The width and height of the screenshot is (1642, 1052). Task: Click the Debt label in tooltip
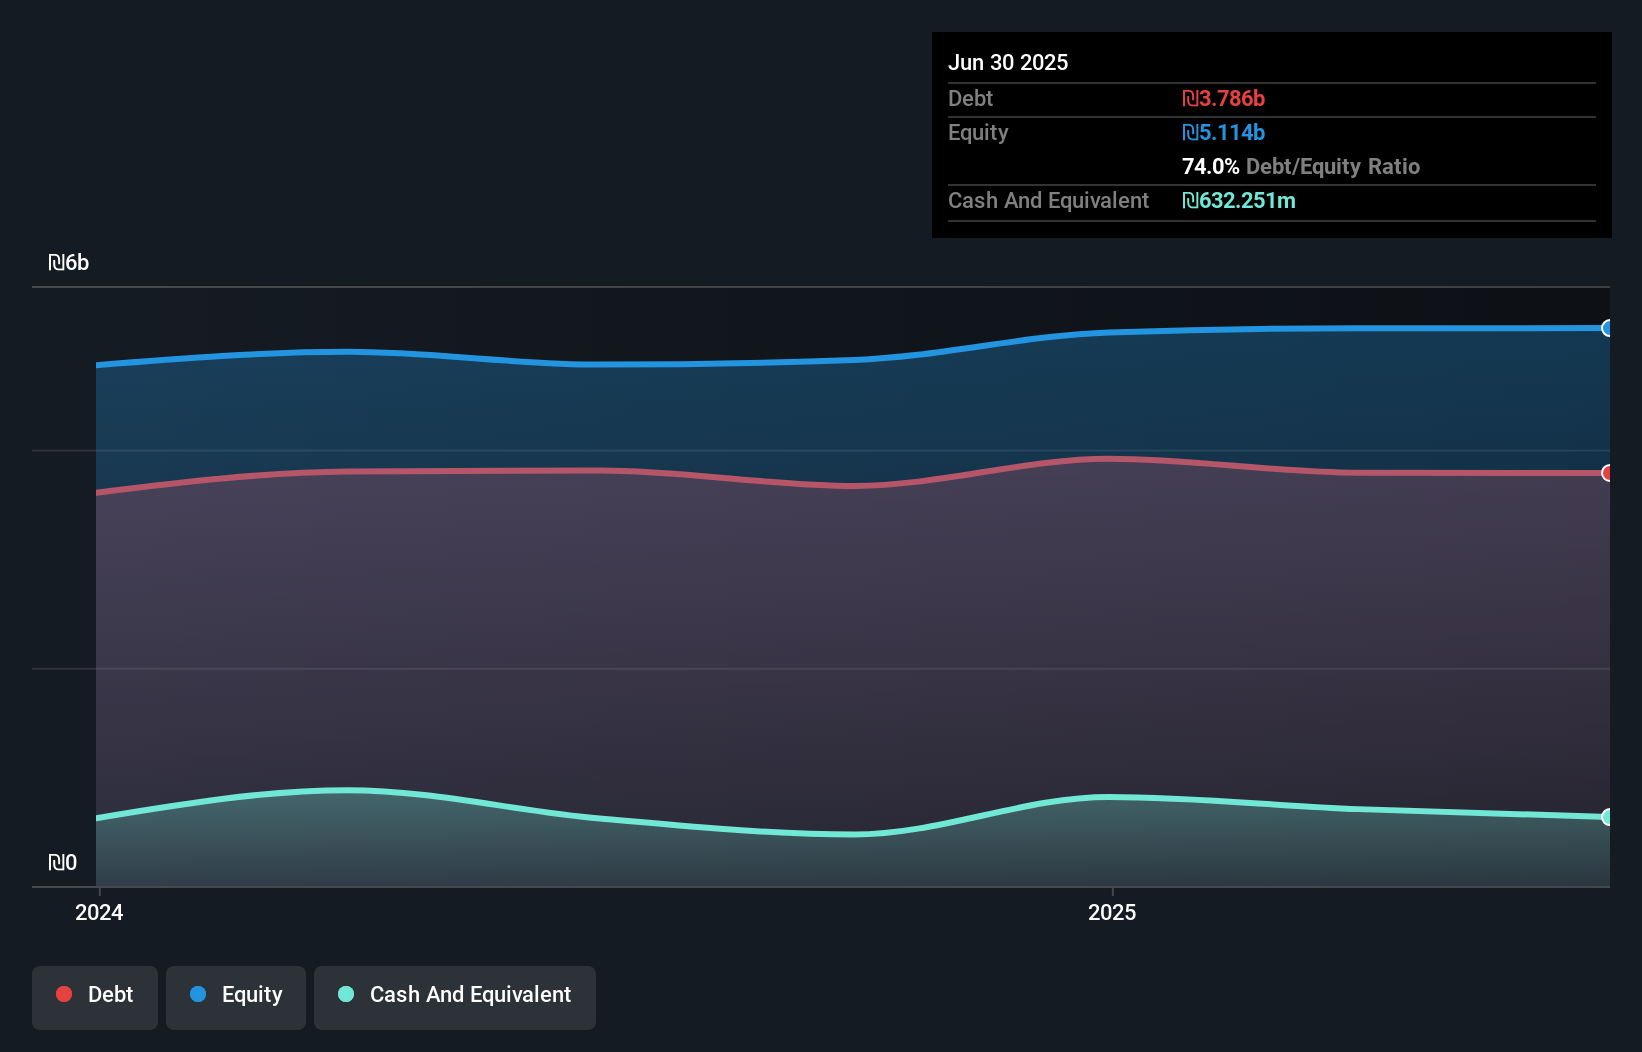[x=970, y=98]
